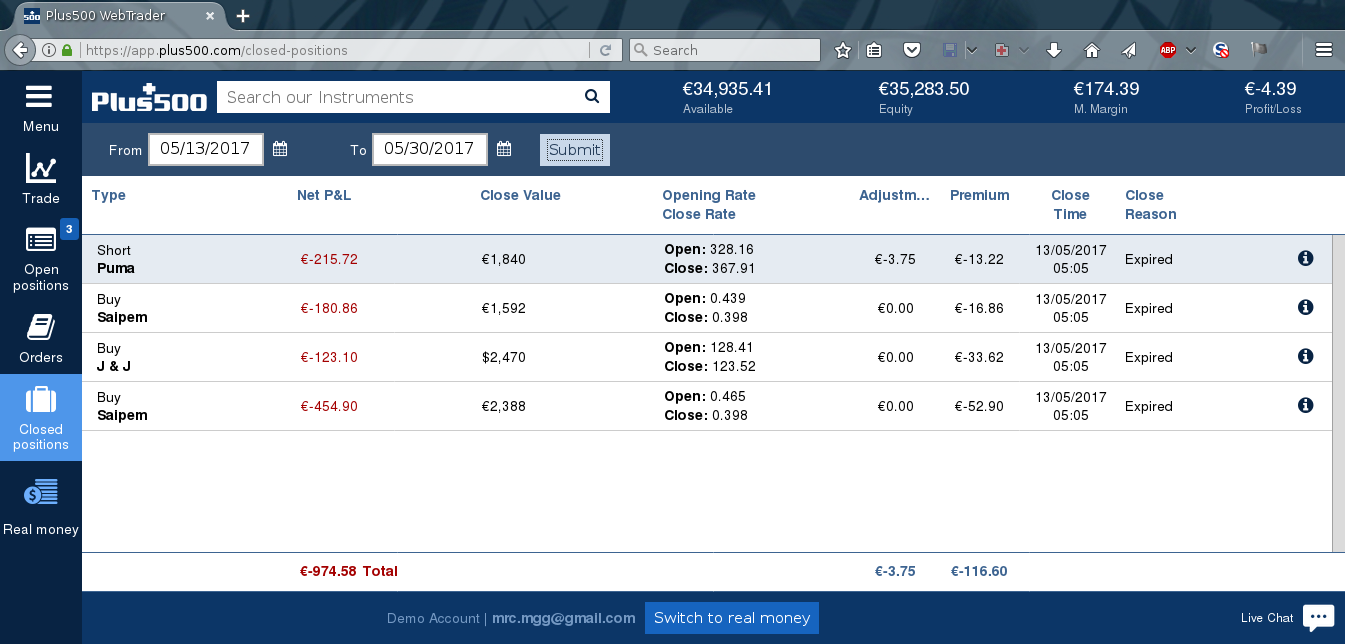Sort by the Net P&L column header

pyautogui.click(x=322, y=195)
